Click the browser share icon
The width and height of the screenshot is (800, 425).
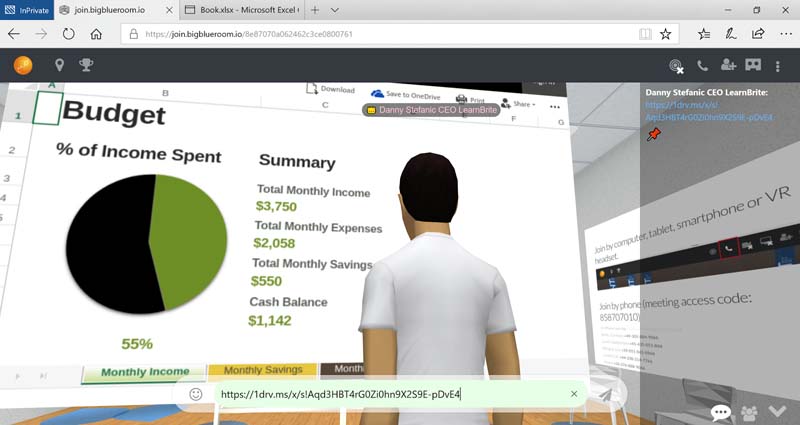pos(758,34)
